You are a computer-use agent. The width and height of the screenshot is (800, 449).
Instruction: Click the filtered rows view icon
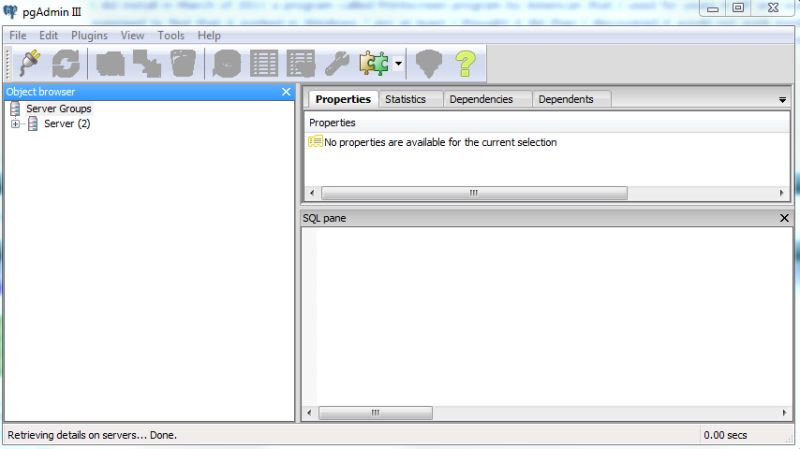click(x=301, y=64)
